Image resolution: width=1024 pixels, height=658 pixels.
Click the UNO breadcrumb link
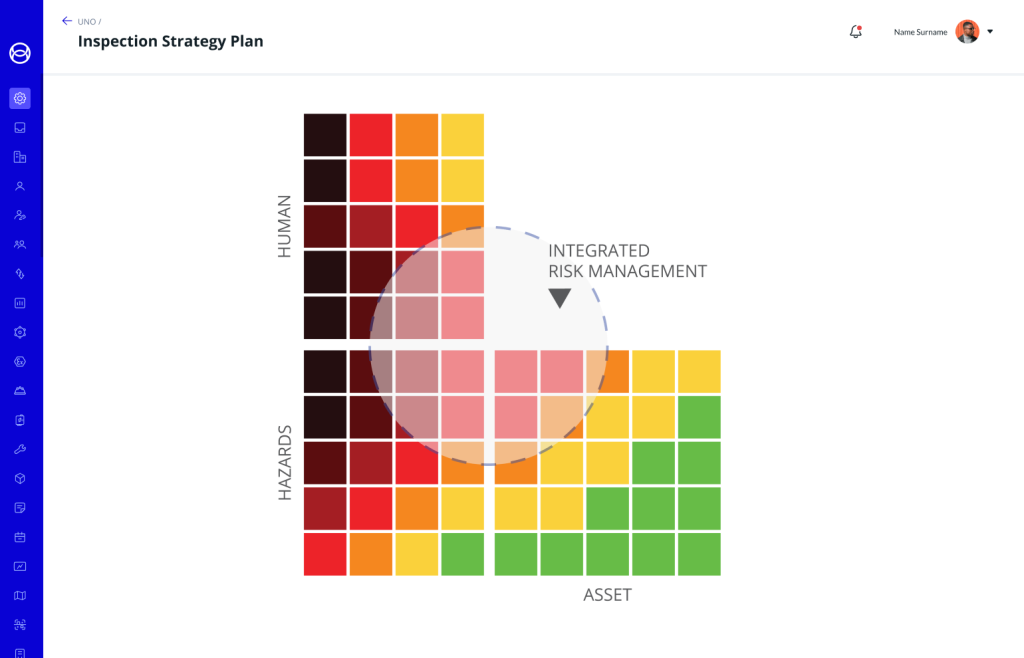87,21
